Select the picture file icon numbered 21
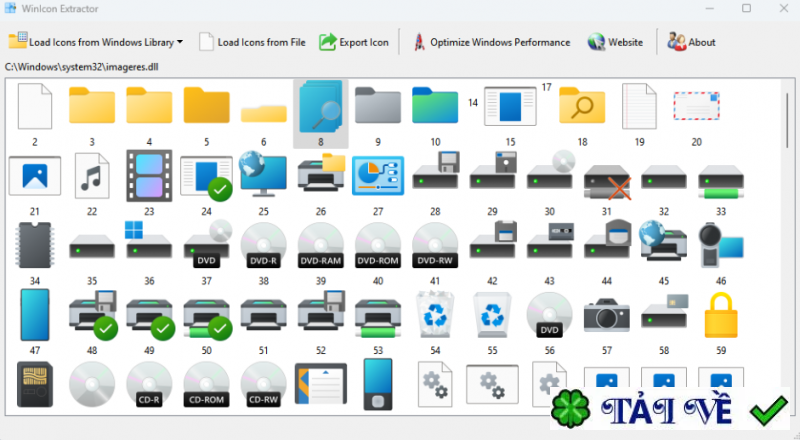Viewport: 800px width, 440px height. pos(35,176)
